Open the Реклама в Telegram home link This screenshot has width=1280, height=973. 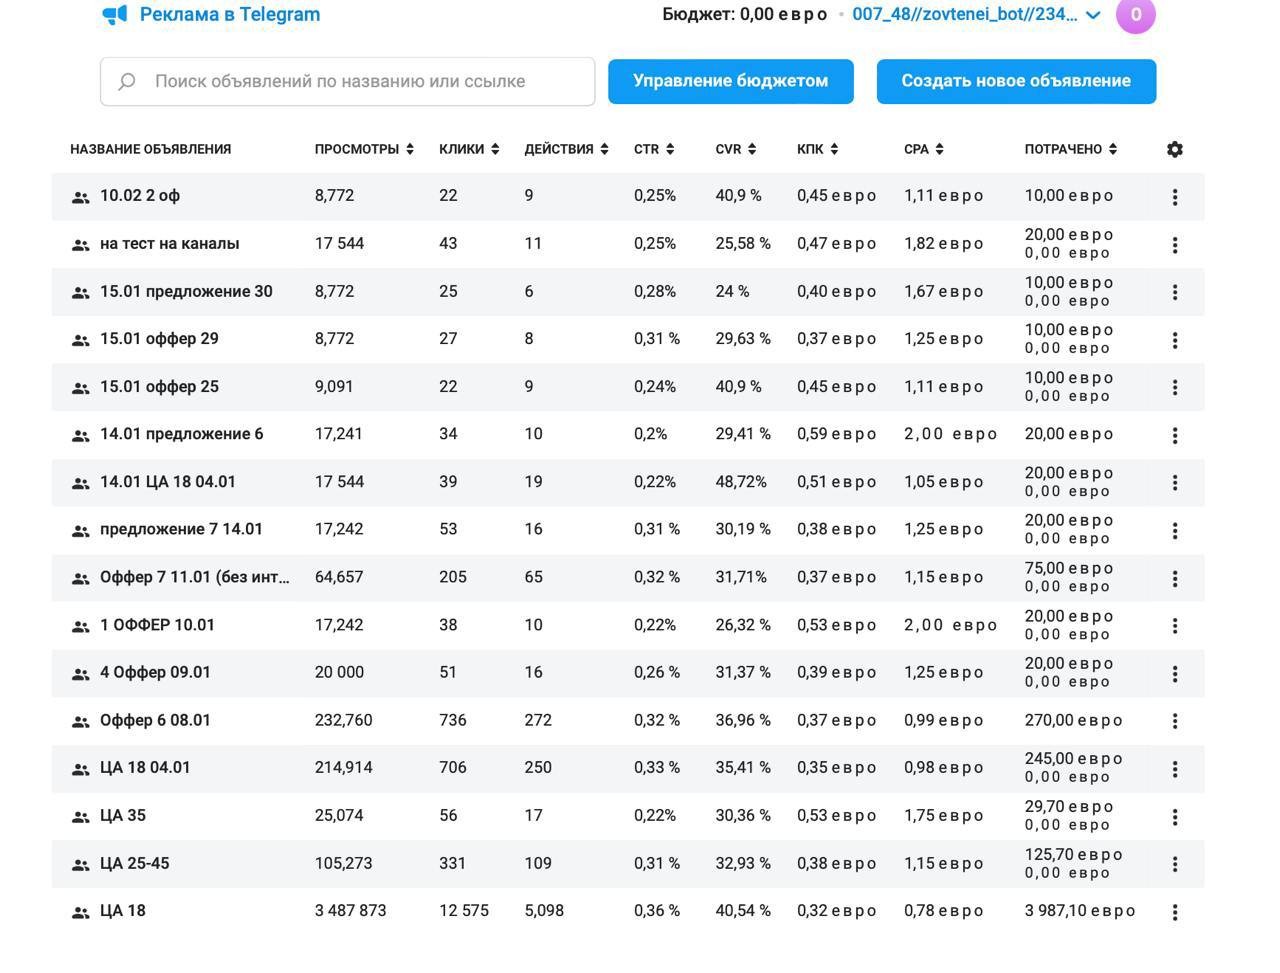point(229,15)
